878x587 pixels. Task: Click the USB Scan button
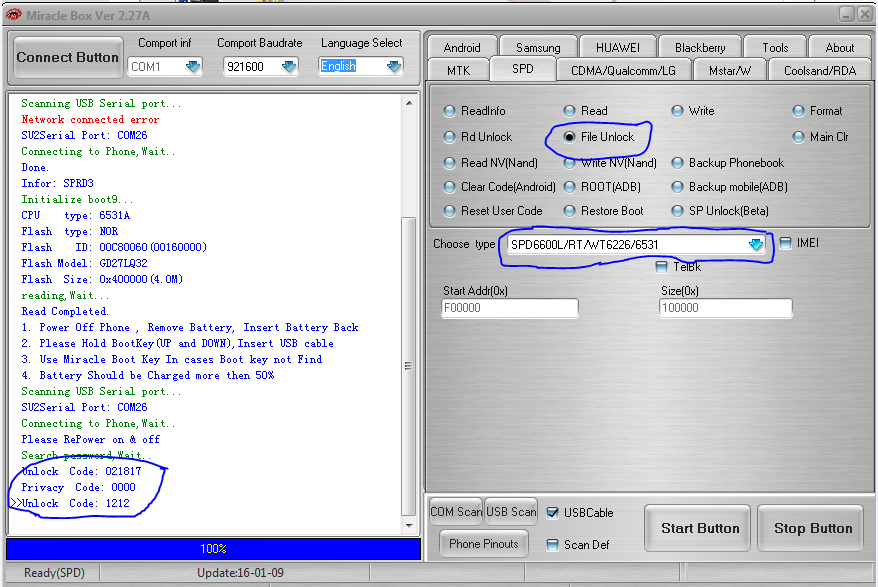pos(511,511)
